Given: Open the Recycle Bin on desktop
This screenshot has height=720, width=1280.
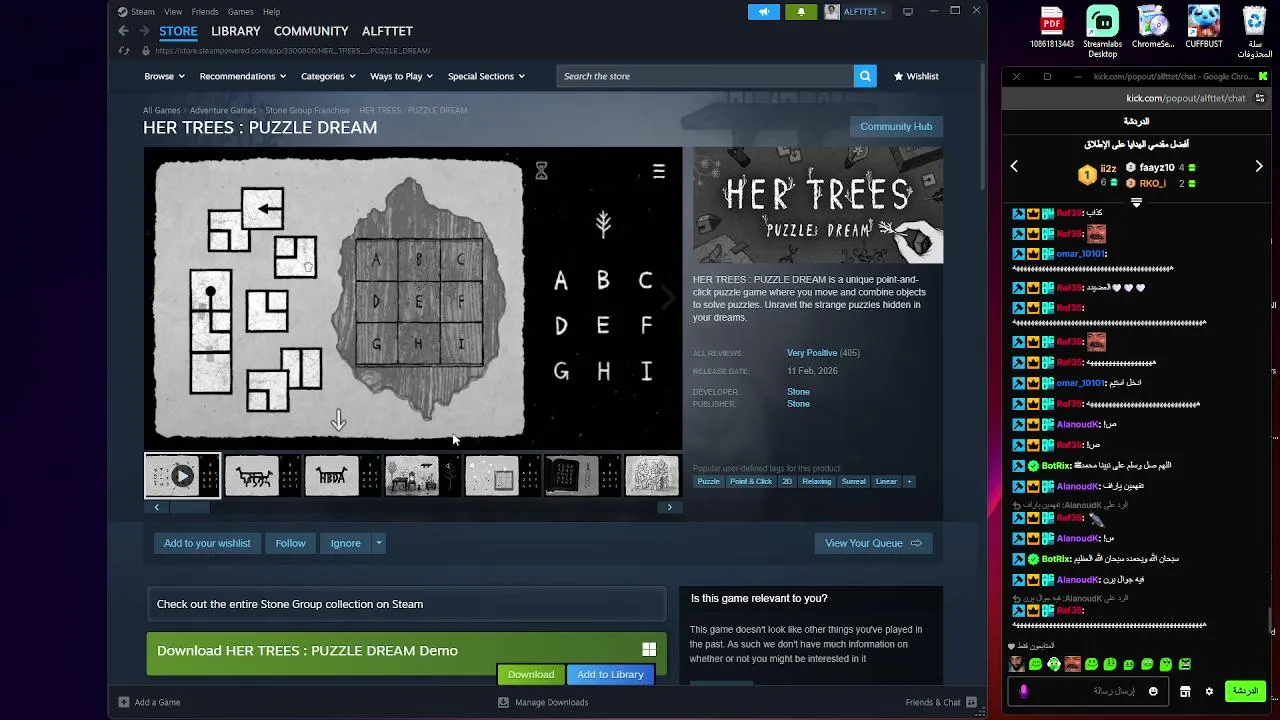Looking at the screenshot, I should pyautogui.click(x=1254, y=30).
